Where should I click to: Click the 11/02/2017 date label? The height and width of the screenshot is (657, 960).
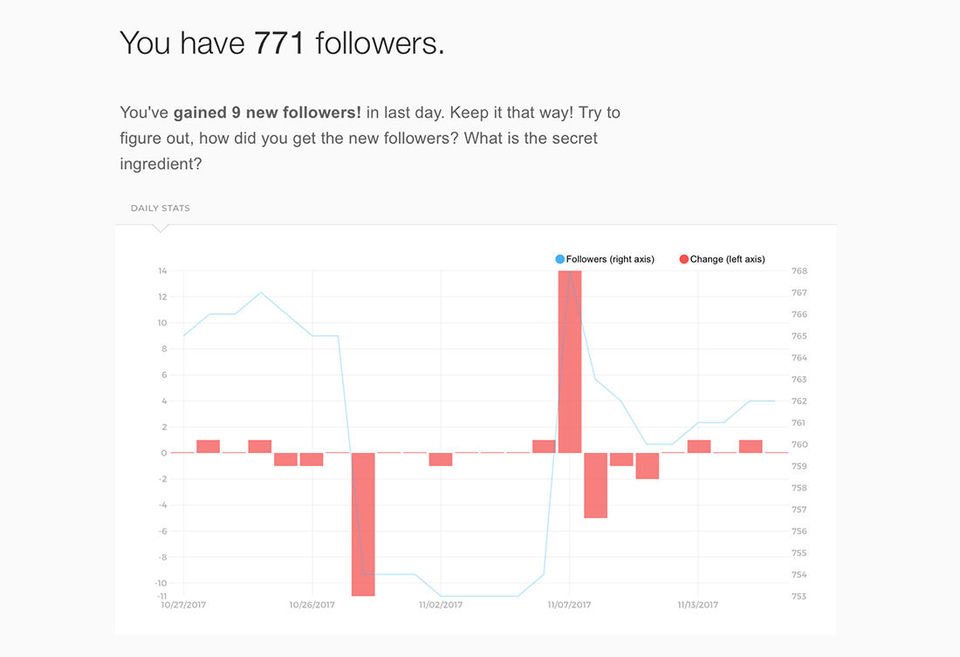[x=440, y=604]
